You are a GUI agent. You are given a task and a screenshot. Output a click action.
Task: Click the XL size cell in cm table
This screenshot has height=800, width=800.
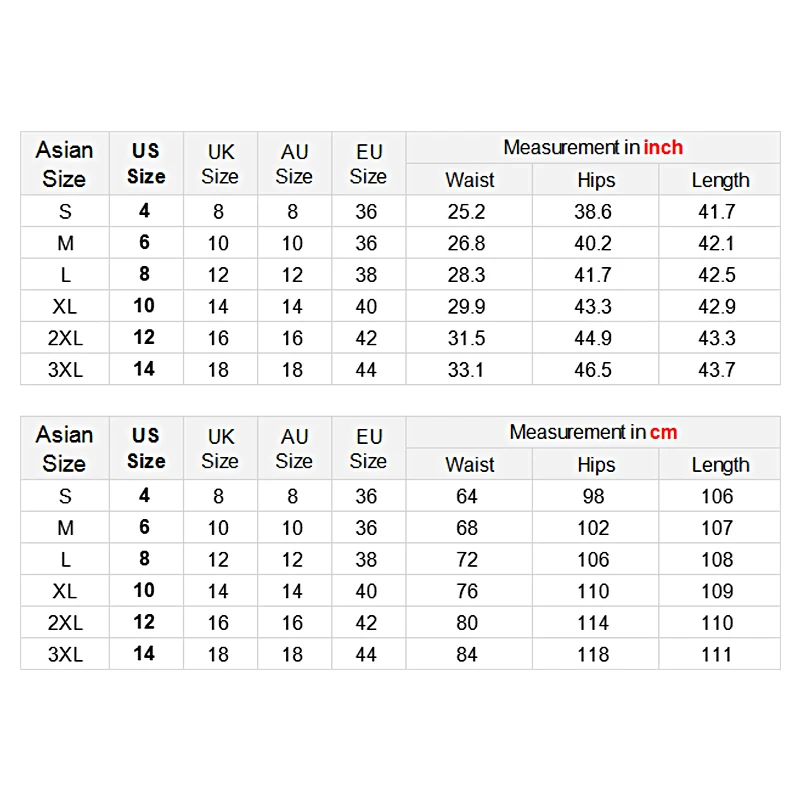[x=65, y=591]
